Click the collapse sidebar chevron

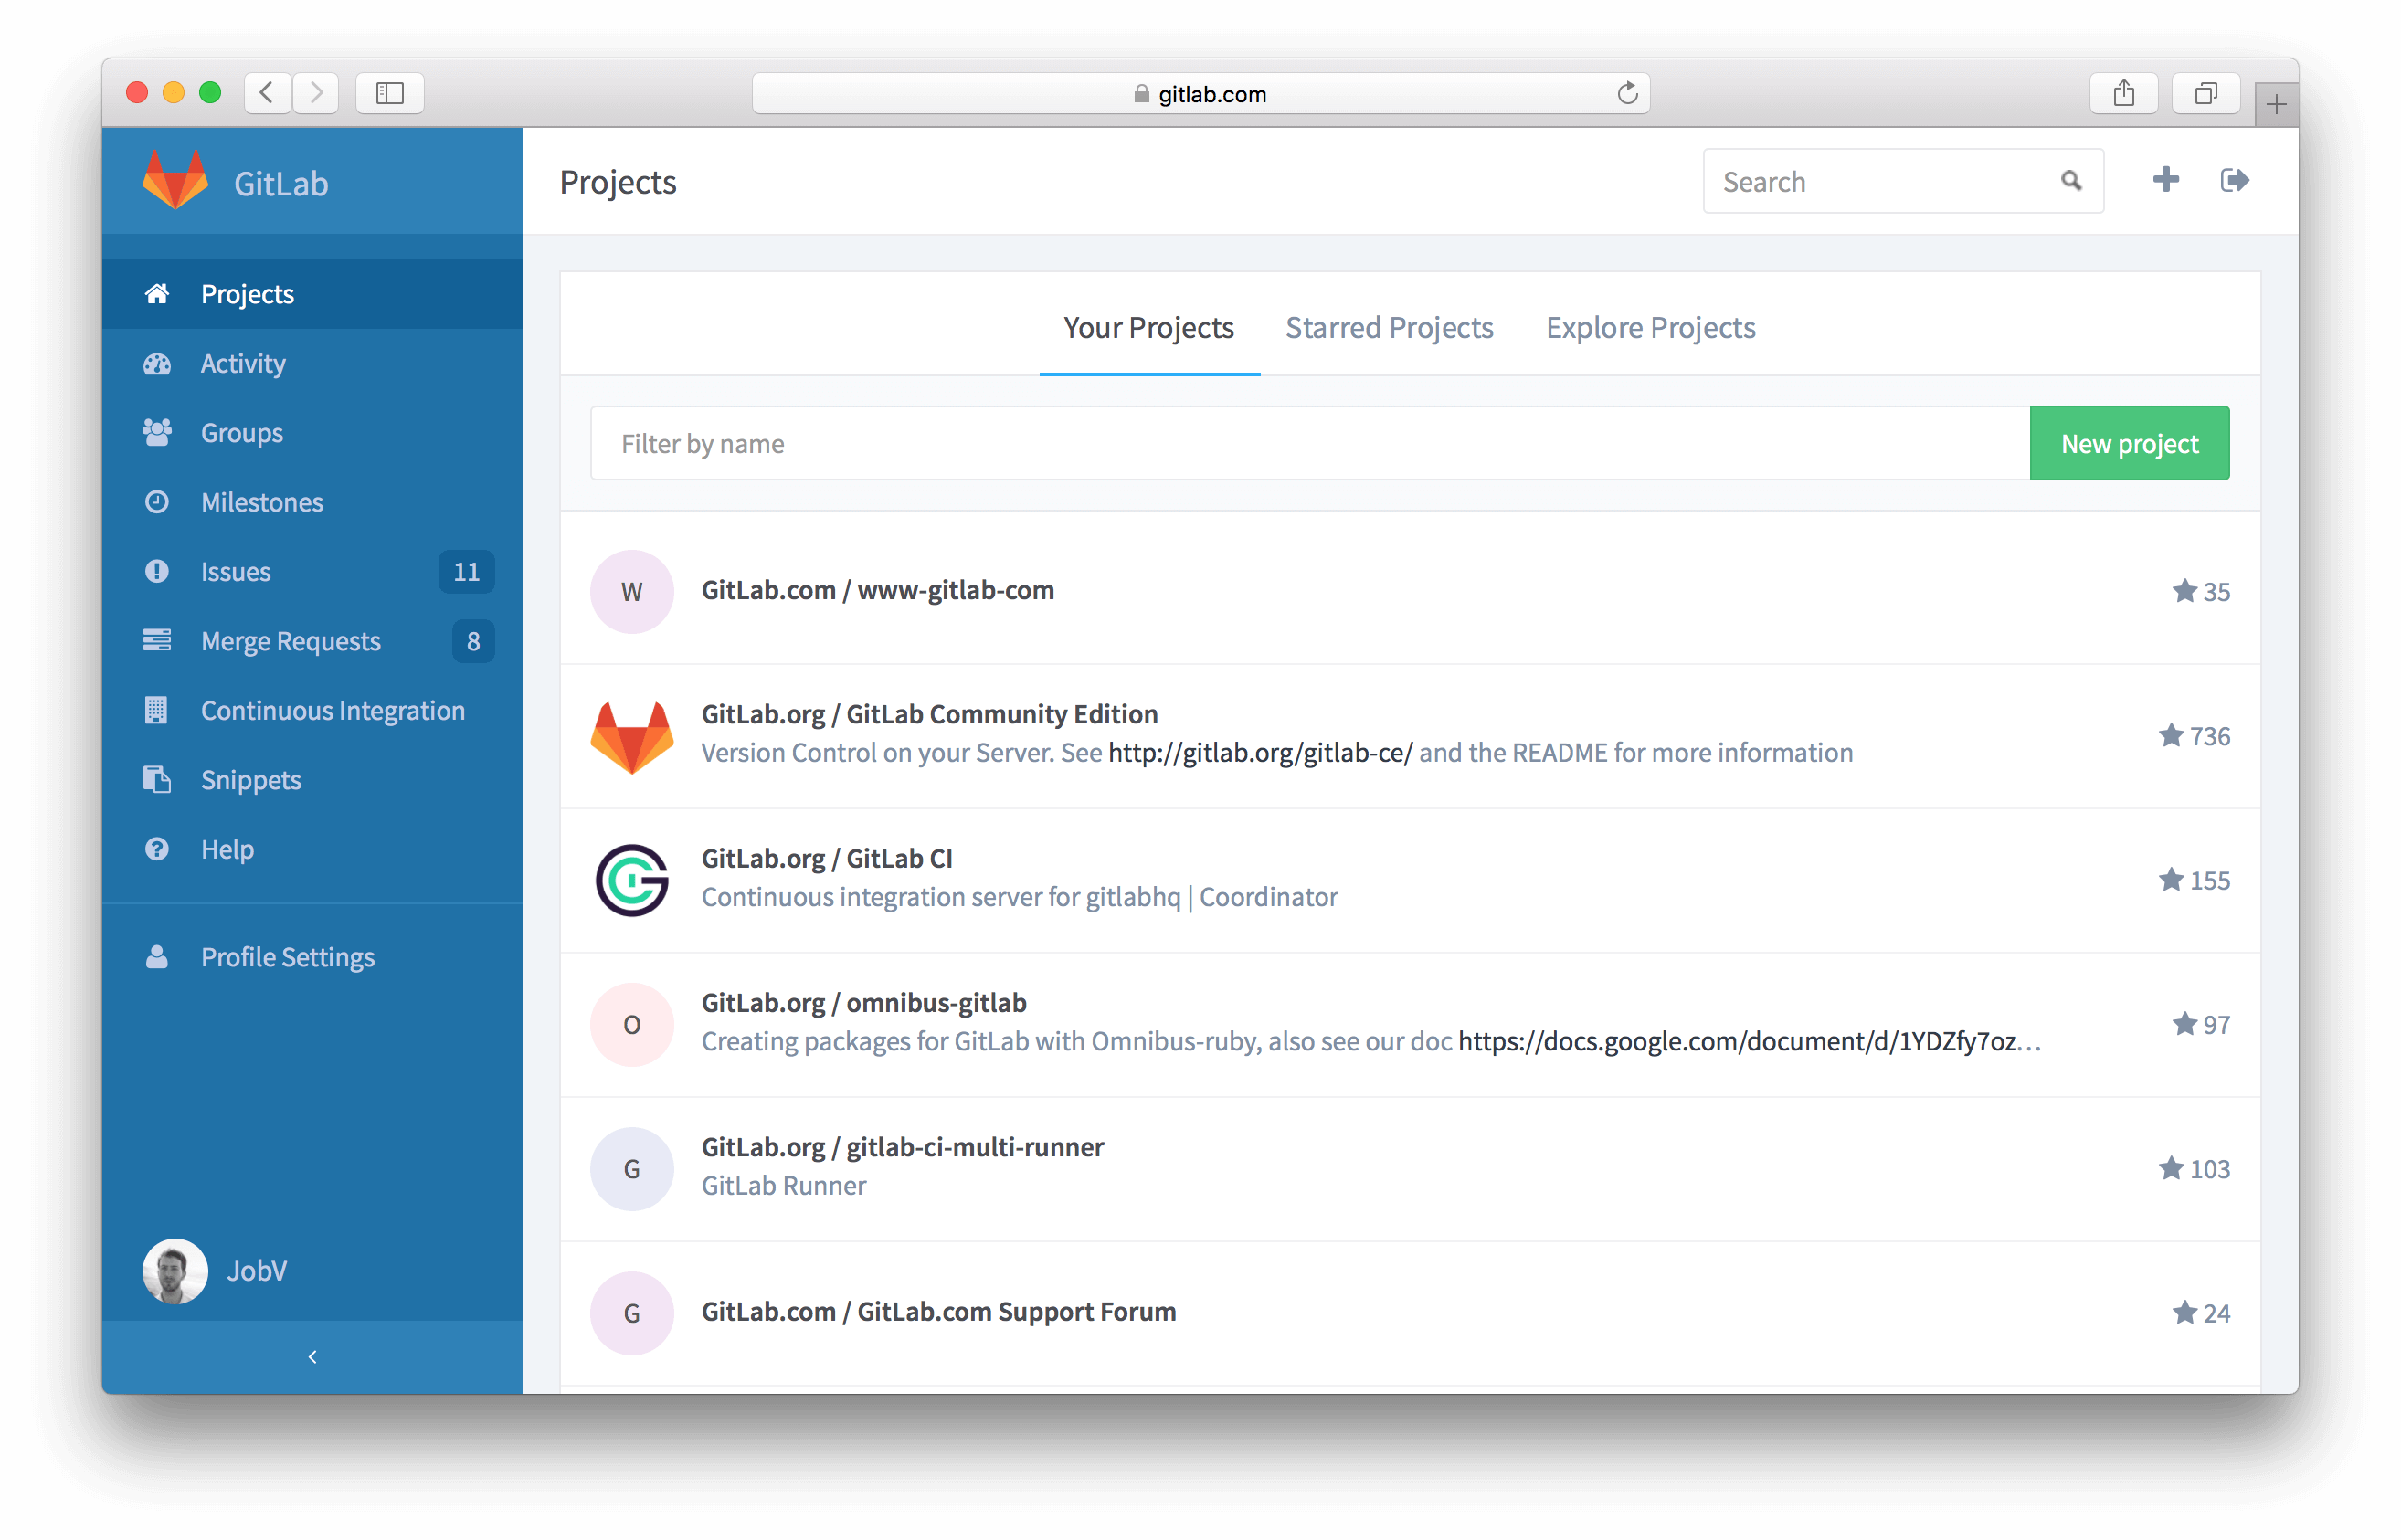click(310, 1356)
